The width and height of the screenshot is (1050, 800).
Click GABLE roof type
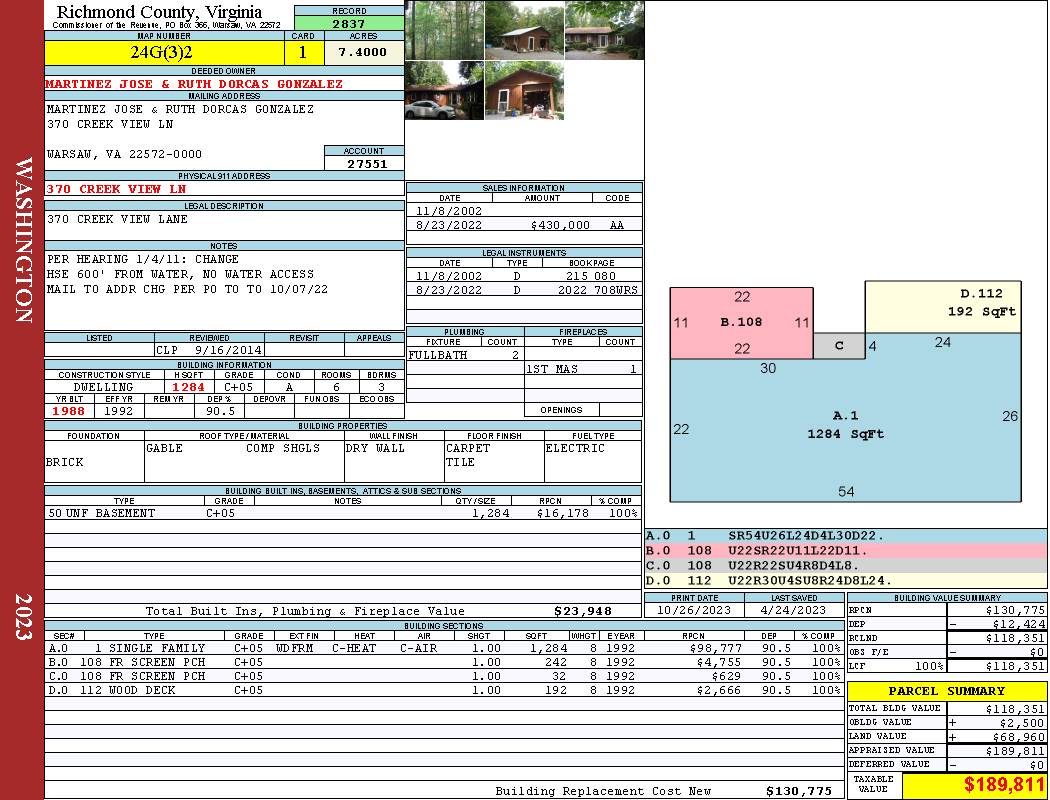[x=164, y=449]
